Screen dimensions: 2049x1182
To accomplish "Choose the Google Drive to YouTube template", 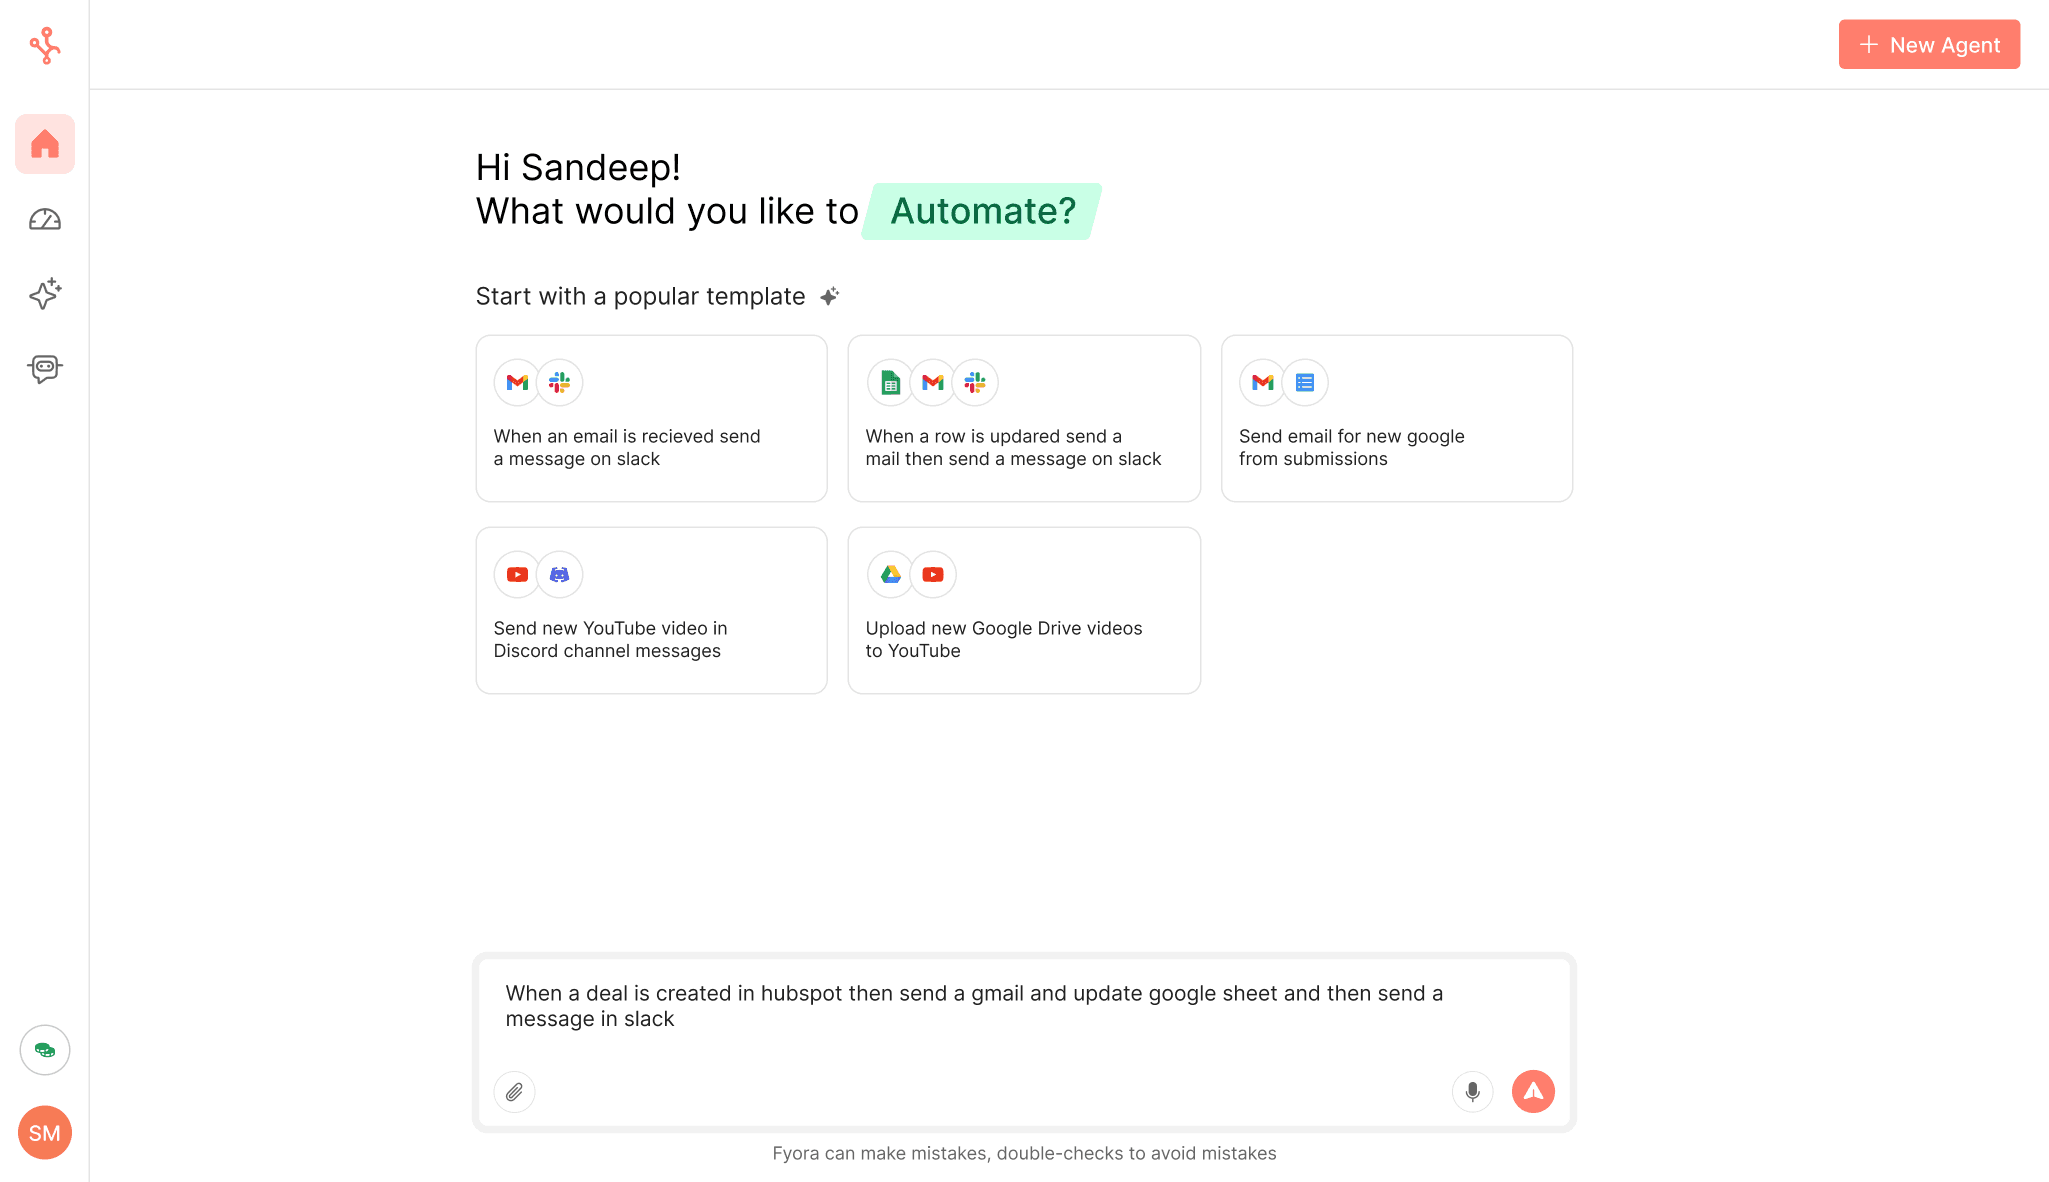I will tap(1023, 610).
